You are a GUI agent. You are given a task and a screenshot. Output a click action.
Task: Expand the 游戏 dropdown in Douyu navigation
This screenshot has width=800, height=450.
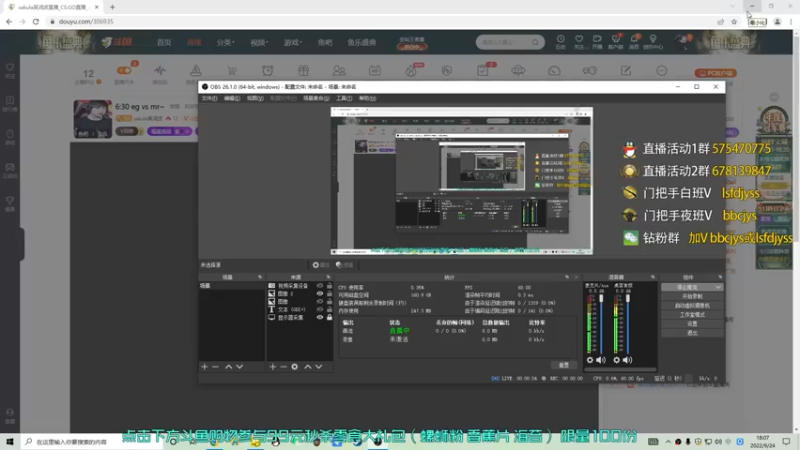292,43
